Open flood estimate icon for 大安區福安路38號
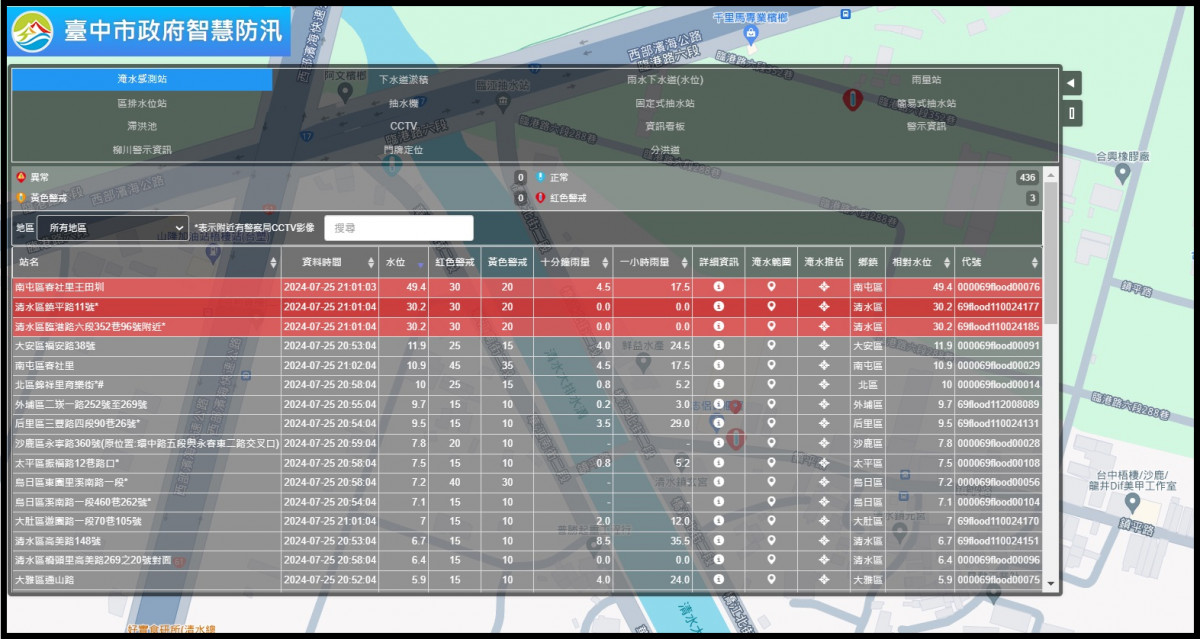Viewport: 1200px width, 639px height. pyautogui.click(x=824, y=345)
